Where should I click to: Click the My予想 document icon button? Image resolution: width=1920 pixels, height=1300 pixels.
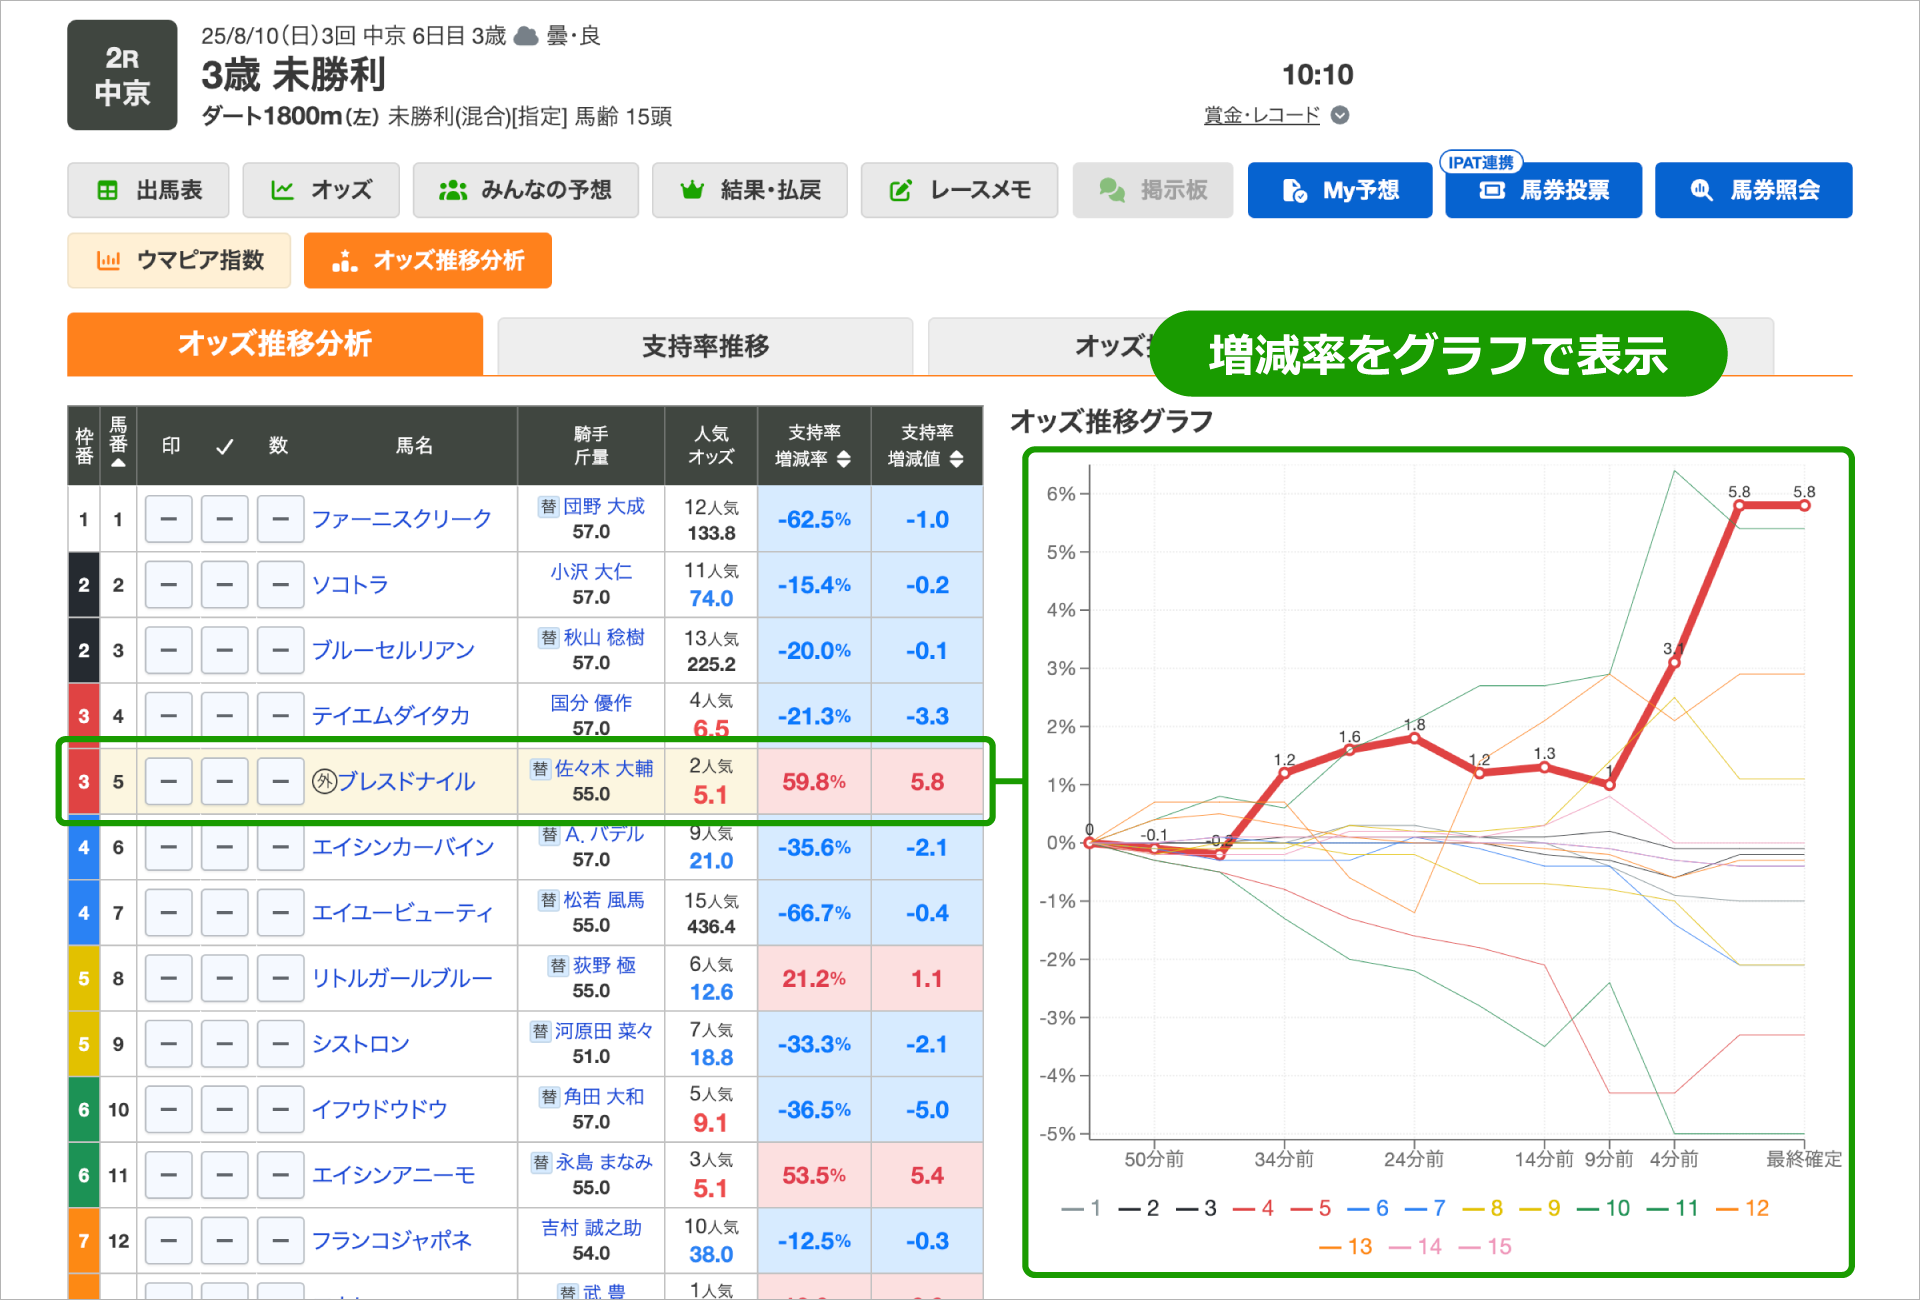(x=1339, y=190)
